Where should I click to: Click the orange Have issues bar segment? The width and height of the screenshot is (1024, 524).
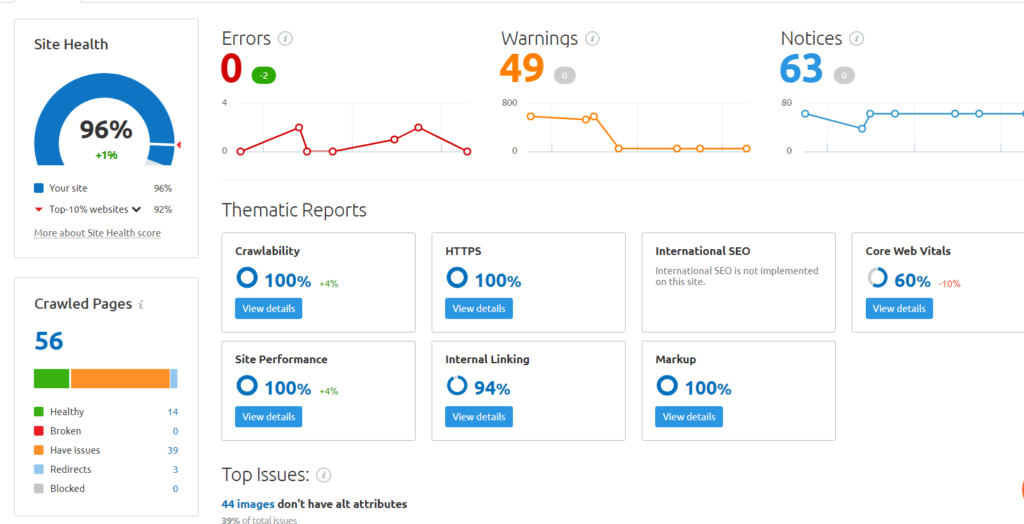(120, 378)
